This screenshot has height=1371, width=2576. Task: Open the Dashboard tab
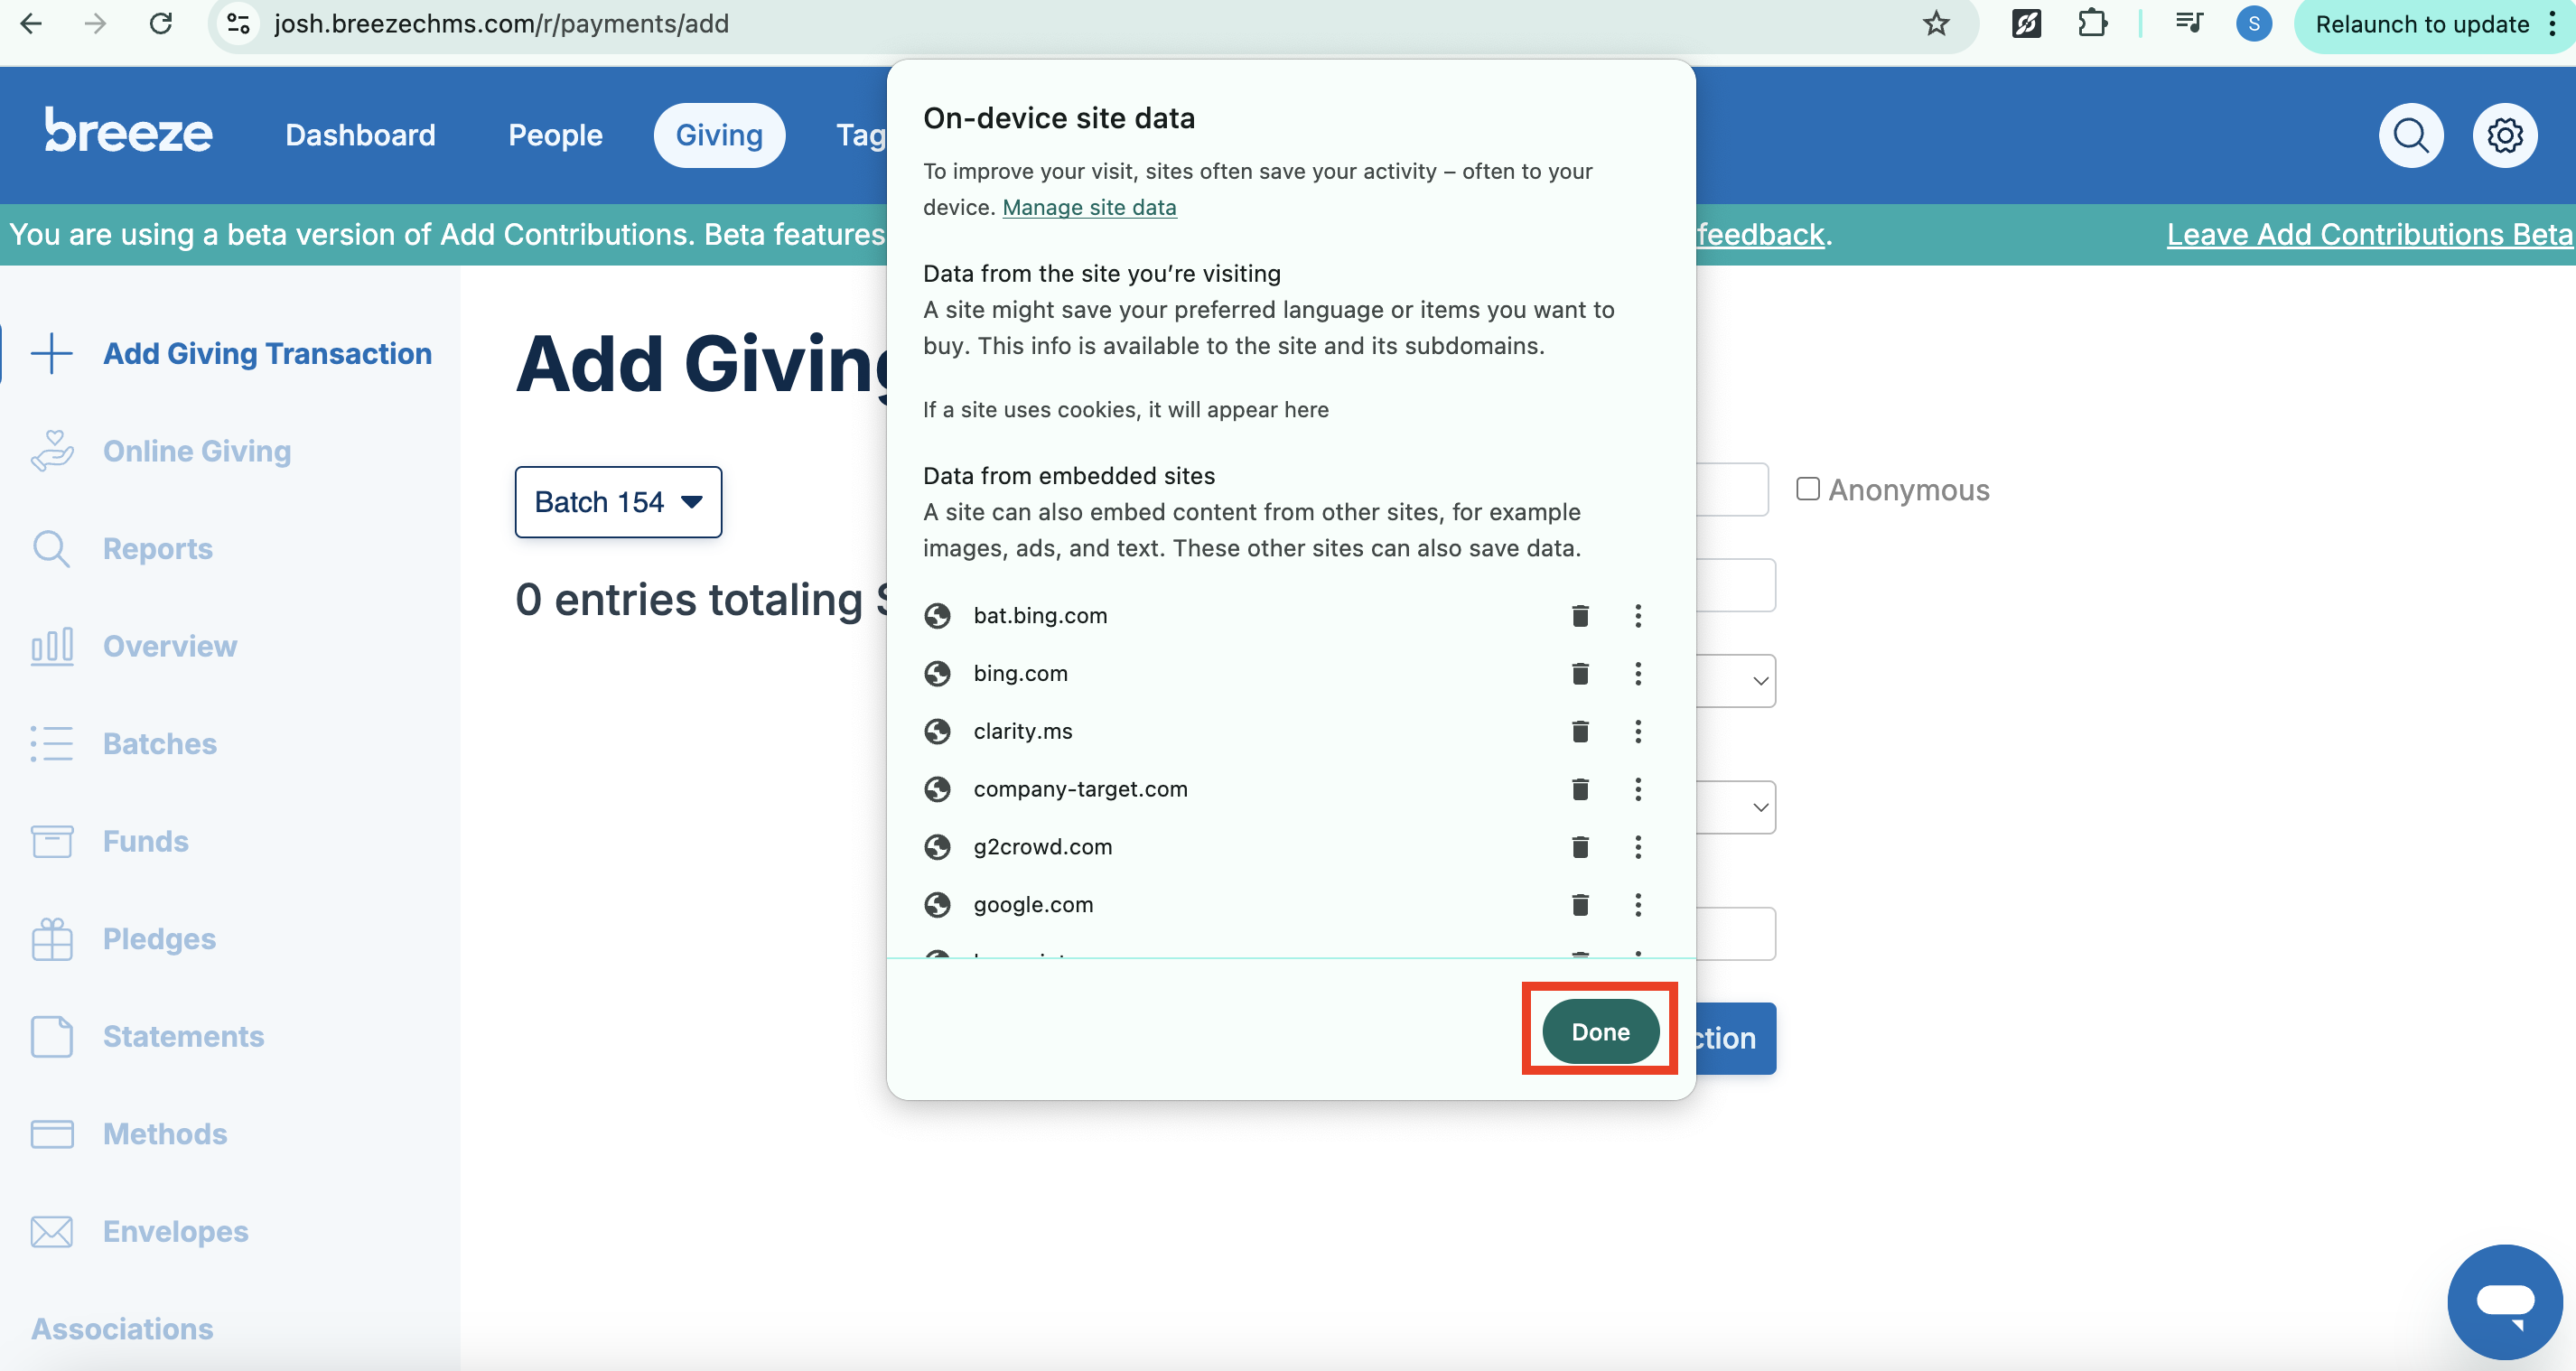[360, 135]
